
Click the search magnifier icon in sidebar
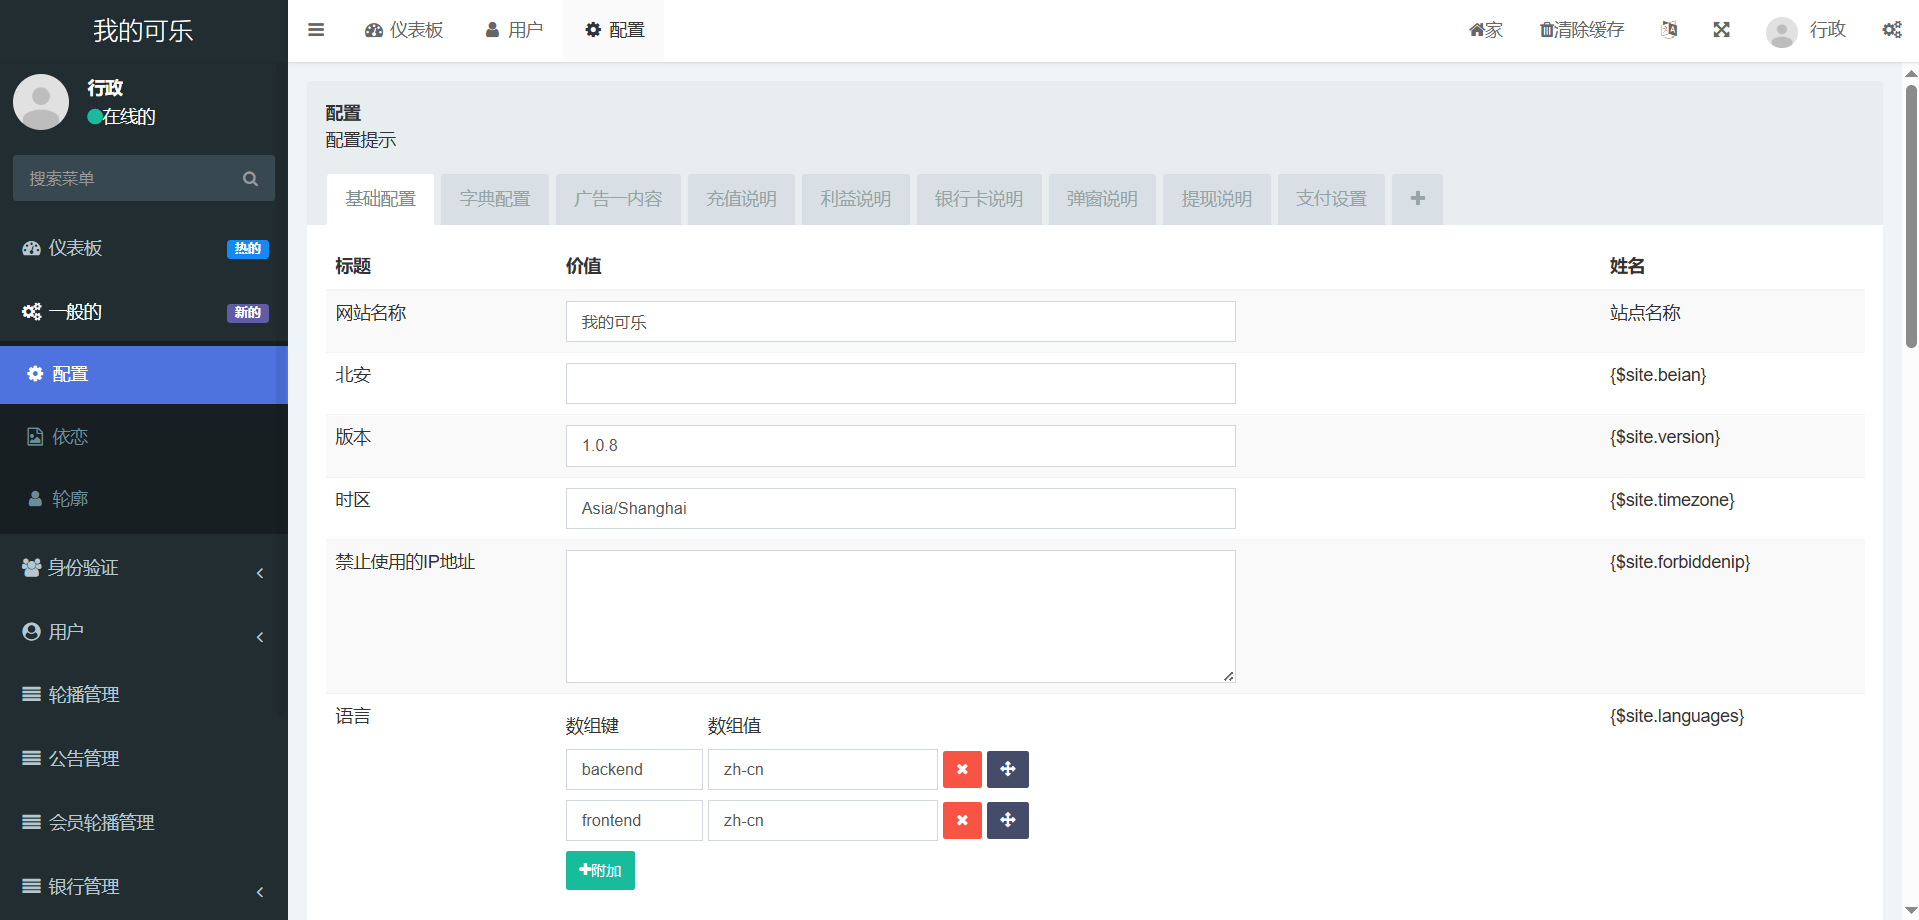coord(250,179)
